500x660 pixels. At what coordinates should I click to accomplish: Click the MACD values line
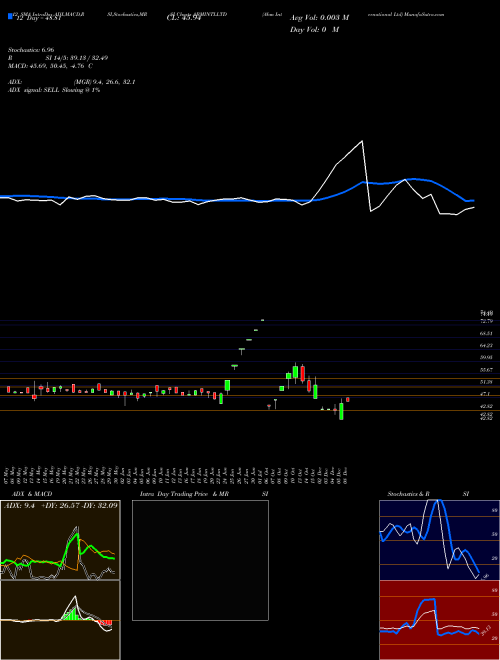pyautogui.click(x=51, y=66)
